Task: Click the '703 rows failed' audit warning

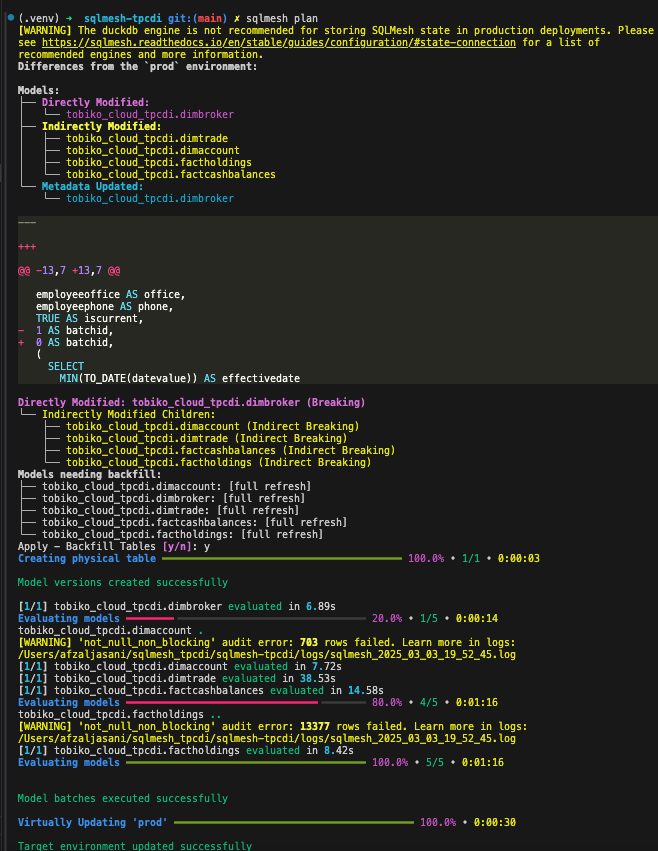Action: pos(267,642)
